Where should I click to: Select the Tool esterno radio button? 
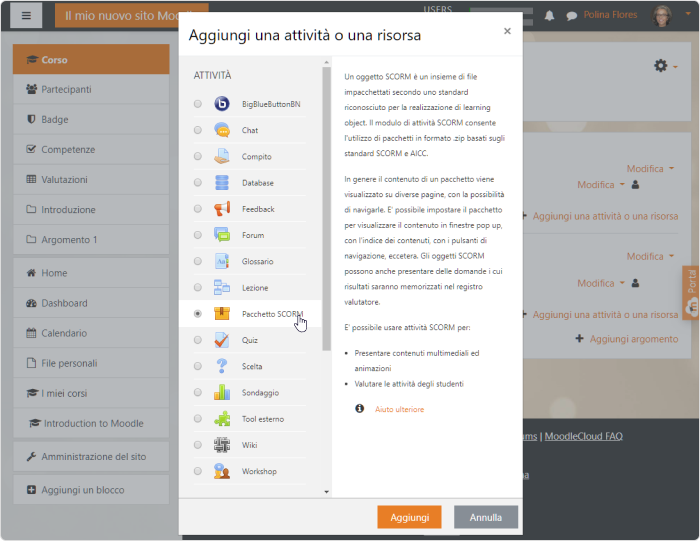coord(197,419)
